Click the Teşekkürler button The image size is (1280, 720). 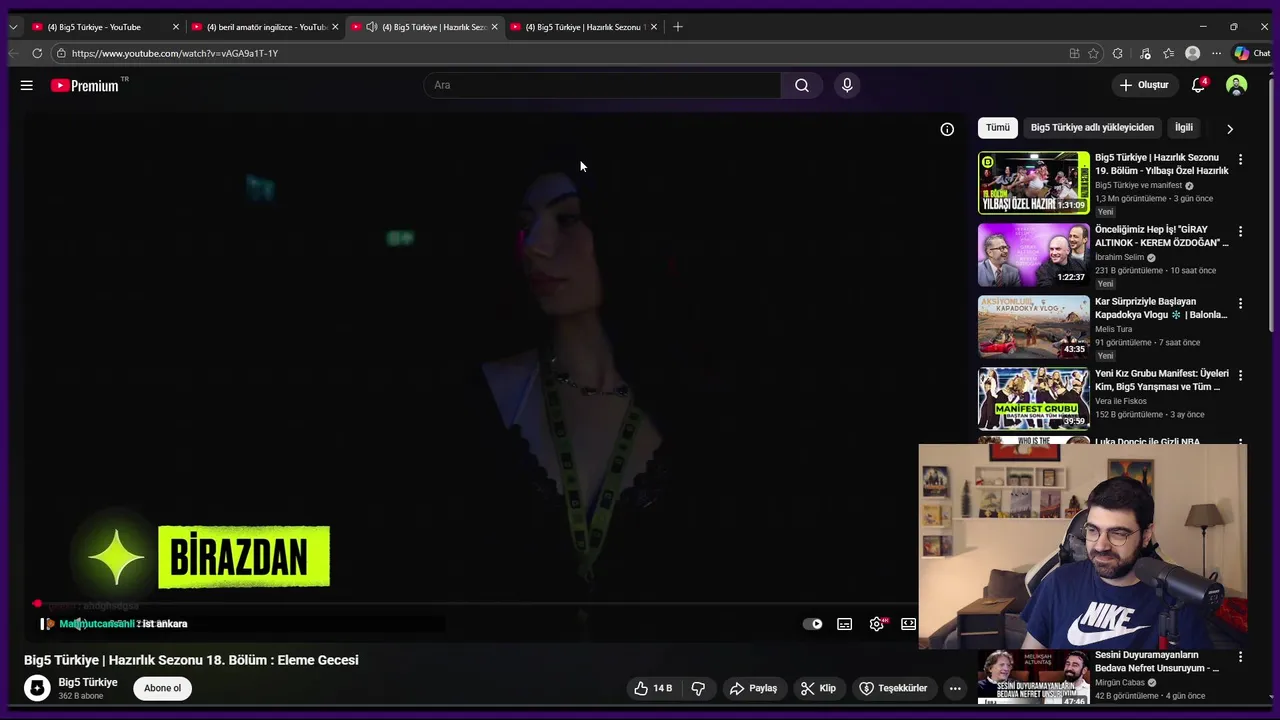(x=893, y=688)
